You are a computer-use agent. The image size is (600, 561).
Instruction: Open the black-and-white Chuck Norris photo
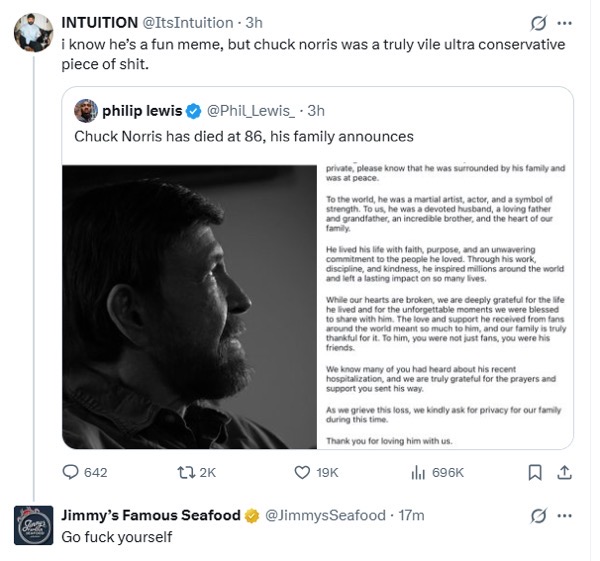(x=190, y=307)
